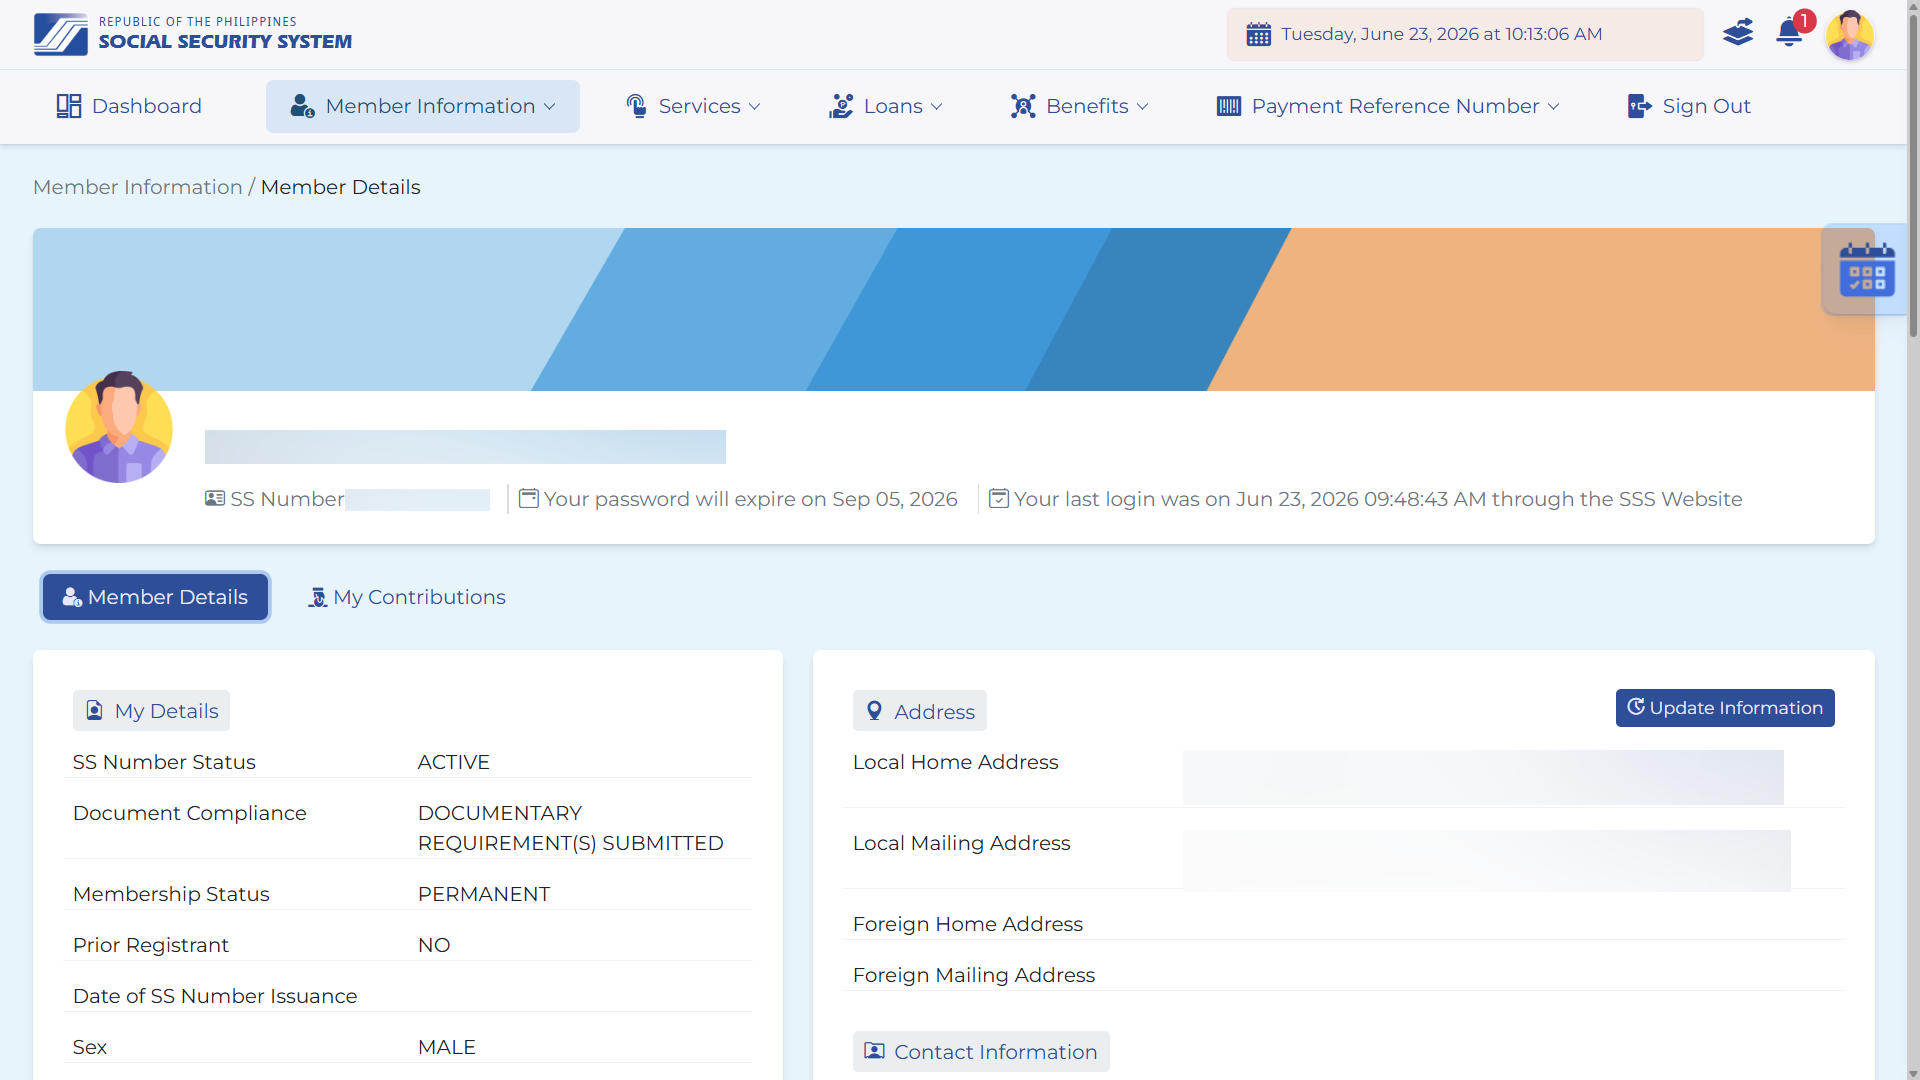Open the Benefits menu

pyautogui.click(x=1079, y=106)
